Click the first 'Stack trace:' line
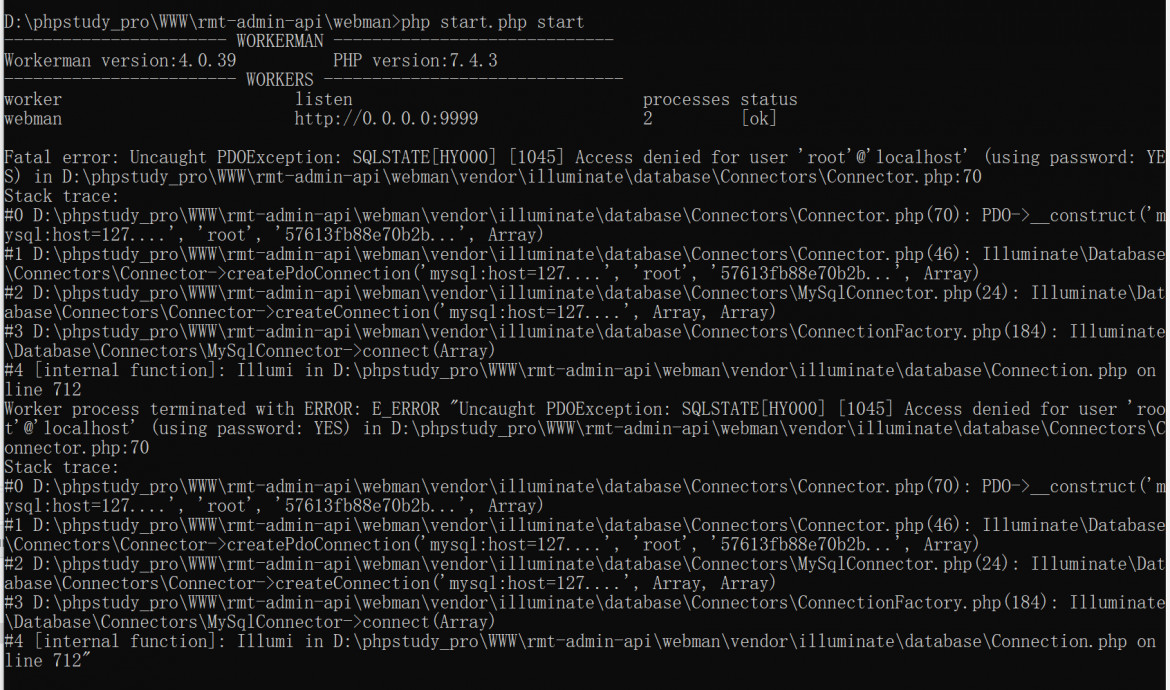The width and height of the screenshot is (1170, 690). (61, 197)
